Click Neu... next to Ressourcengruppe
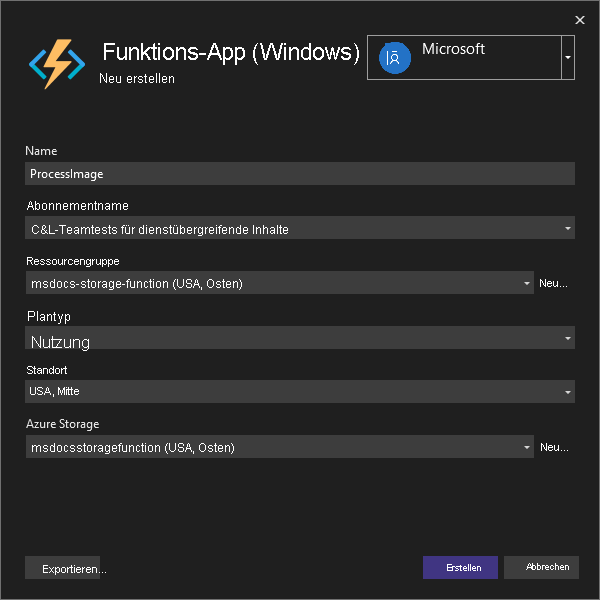Viewport: 600px width, 600px height. [553, 283]
